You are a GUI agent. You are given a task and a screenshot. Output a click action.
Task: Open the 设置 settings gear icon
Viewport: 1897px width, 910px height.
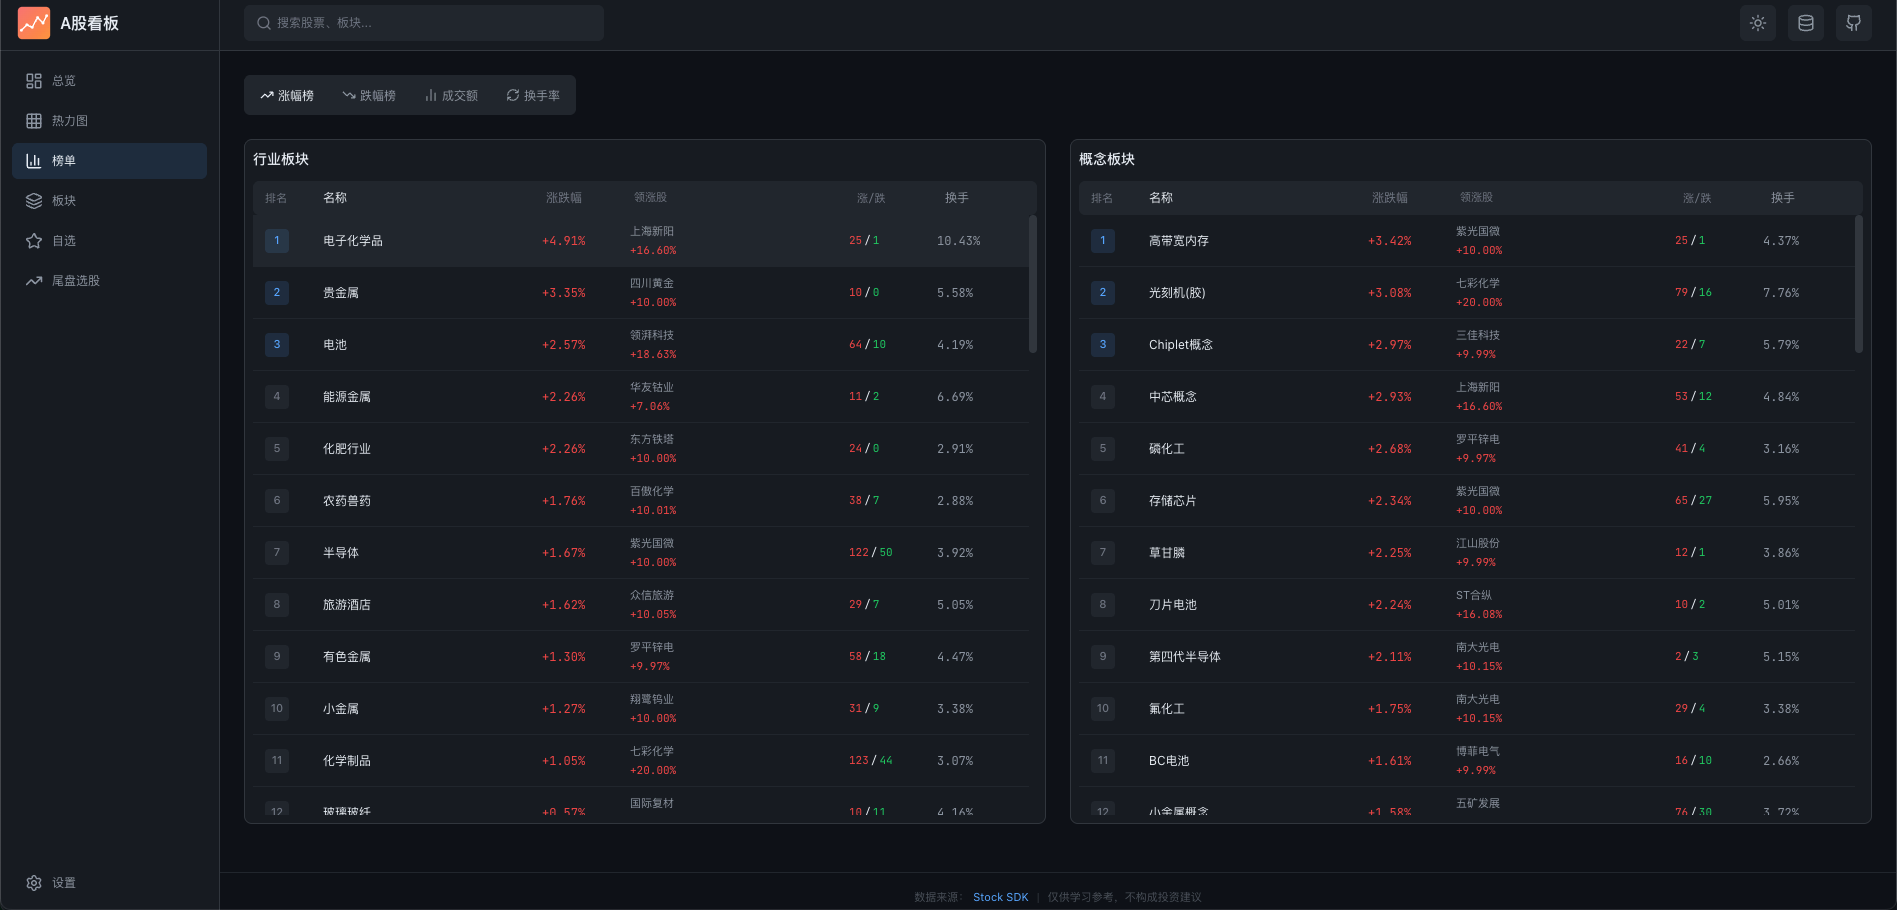(x=36, y=883)
